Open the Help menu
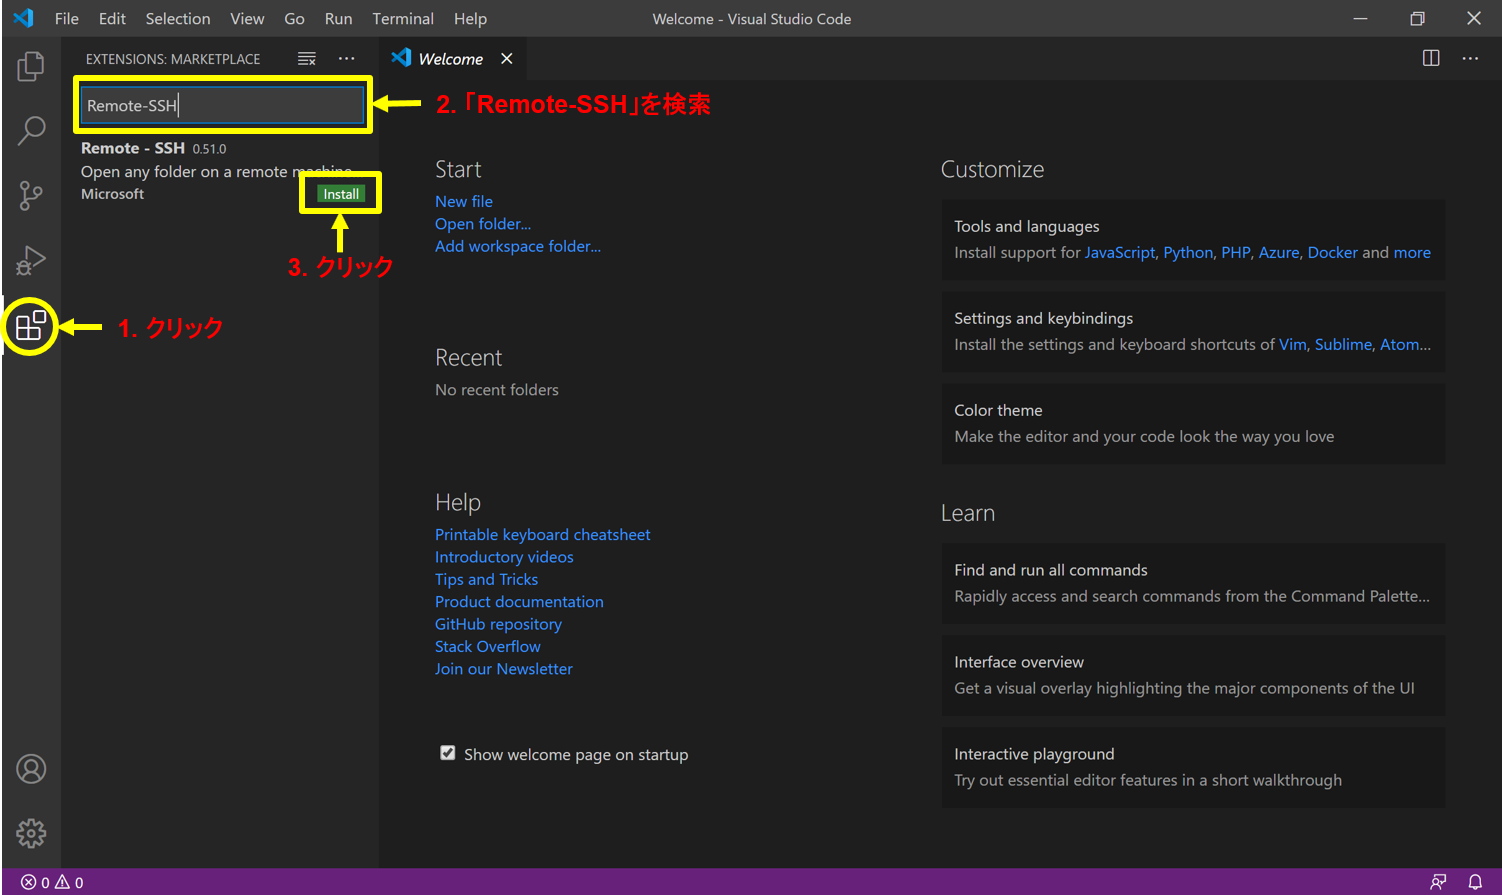Image resolution: width=1502 pixels, height=895 pixels. click(470, 18)
